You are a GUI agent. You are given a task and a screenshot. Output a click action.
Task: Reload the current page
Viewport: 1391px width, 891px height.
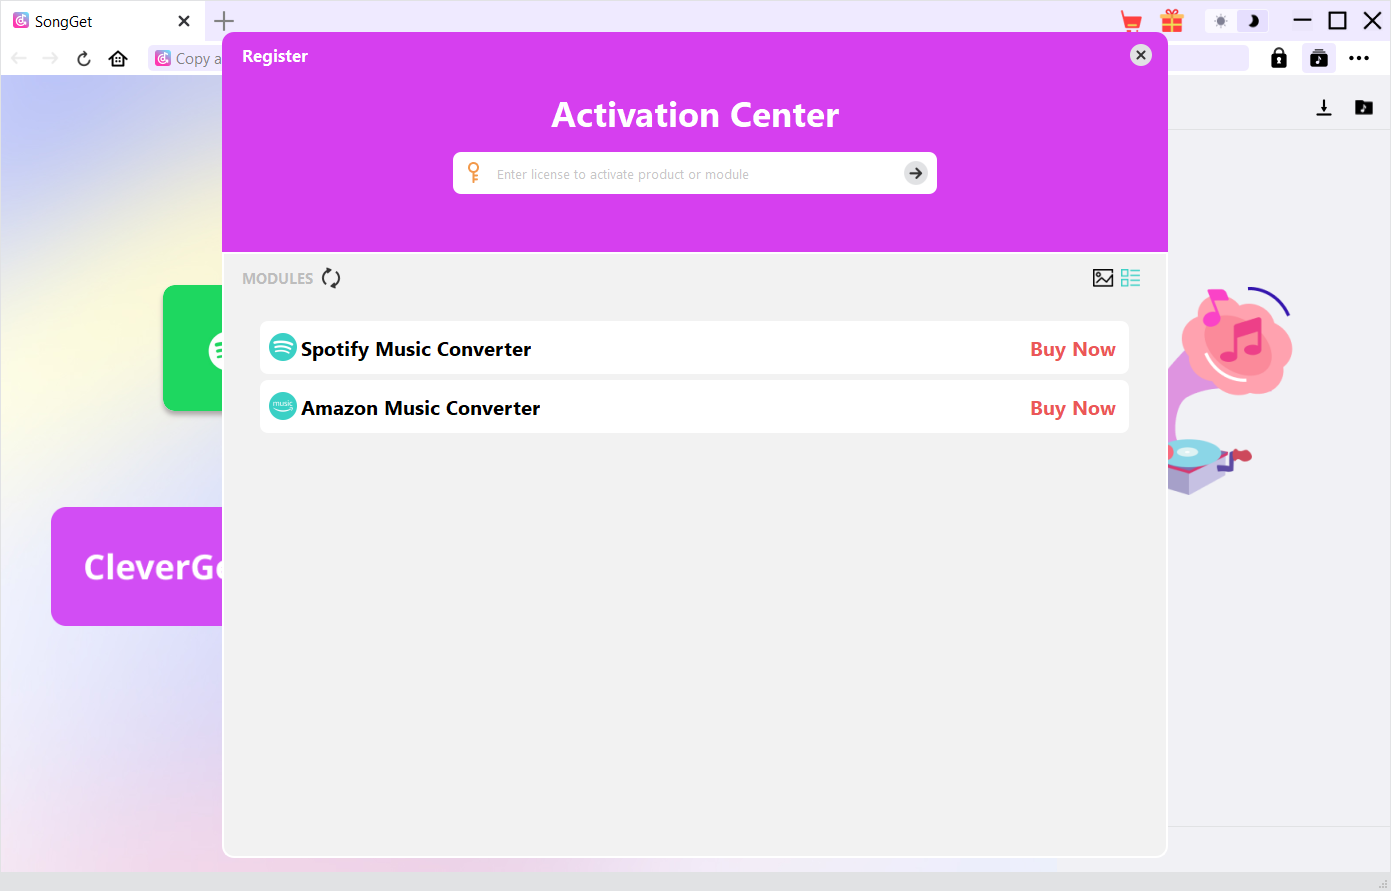tap(84, 58)
